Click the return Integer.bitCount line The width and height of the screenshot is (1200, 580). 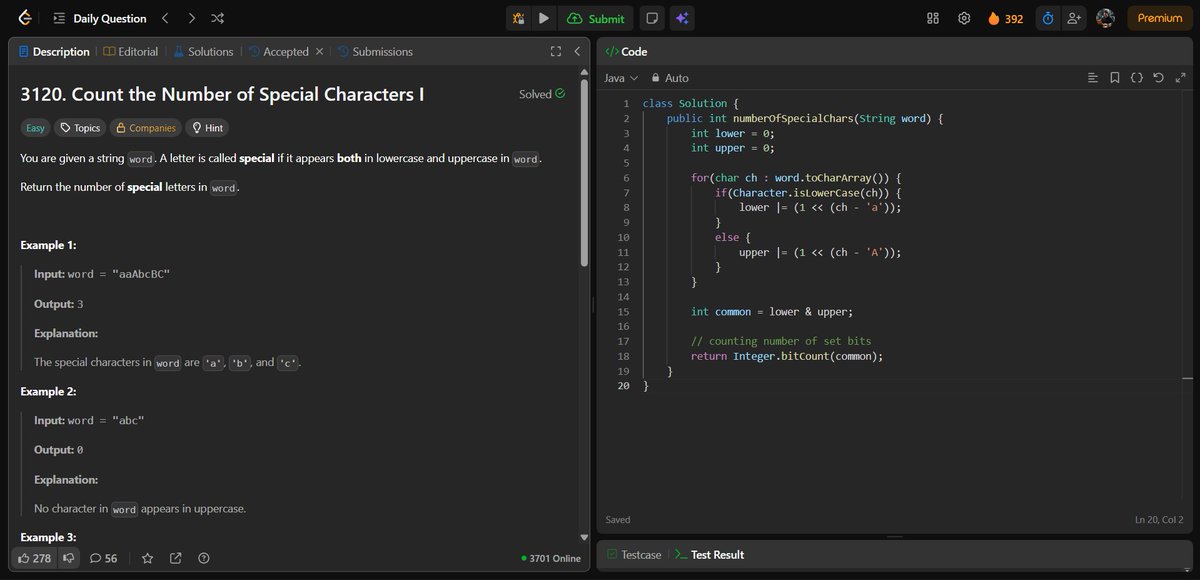tap(787, 356)
